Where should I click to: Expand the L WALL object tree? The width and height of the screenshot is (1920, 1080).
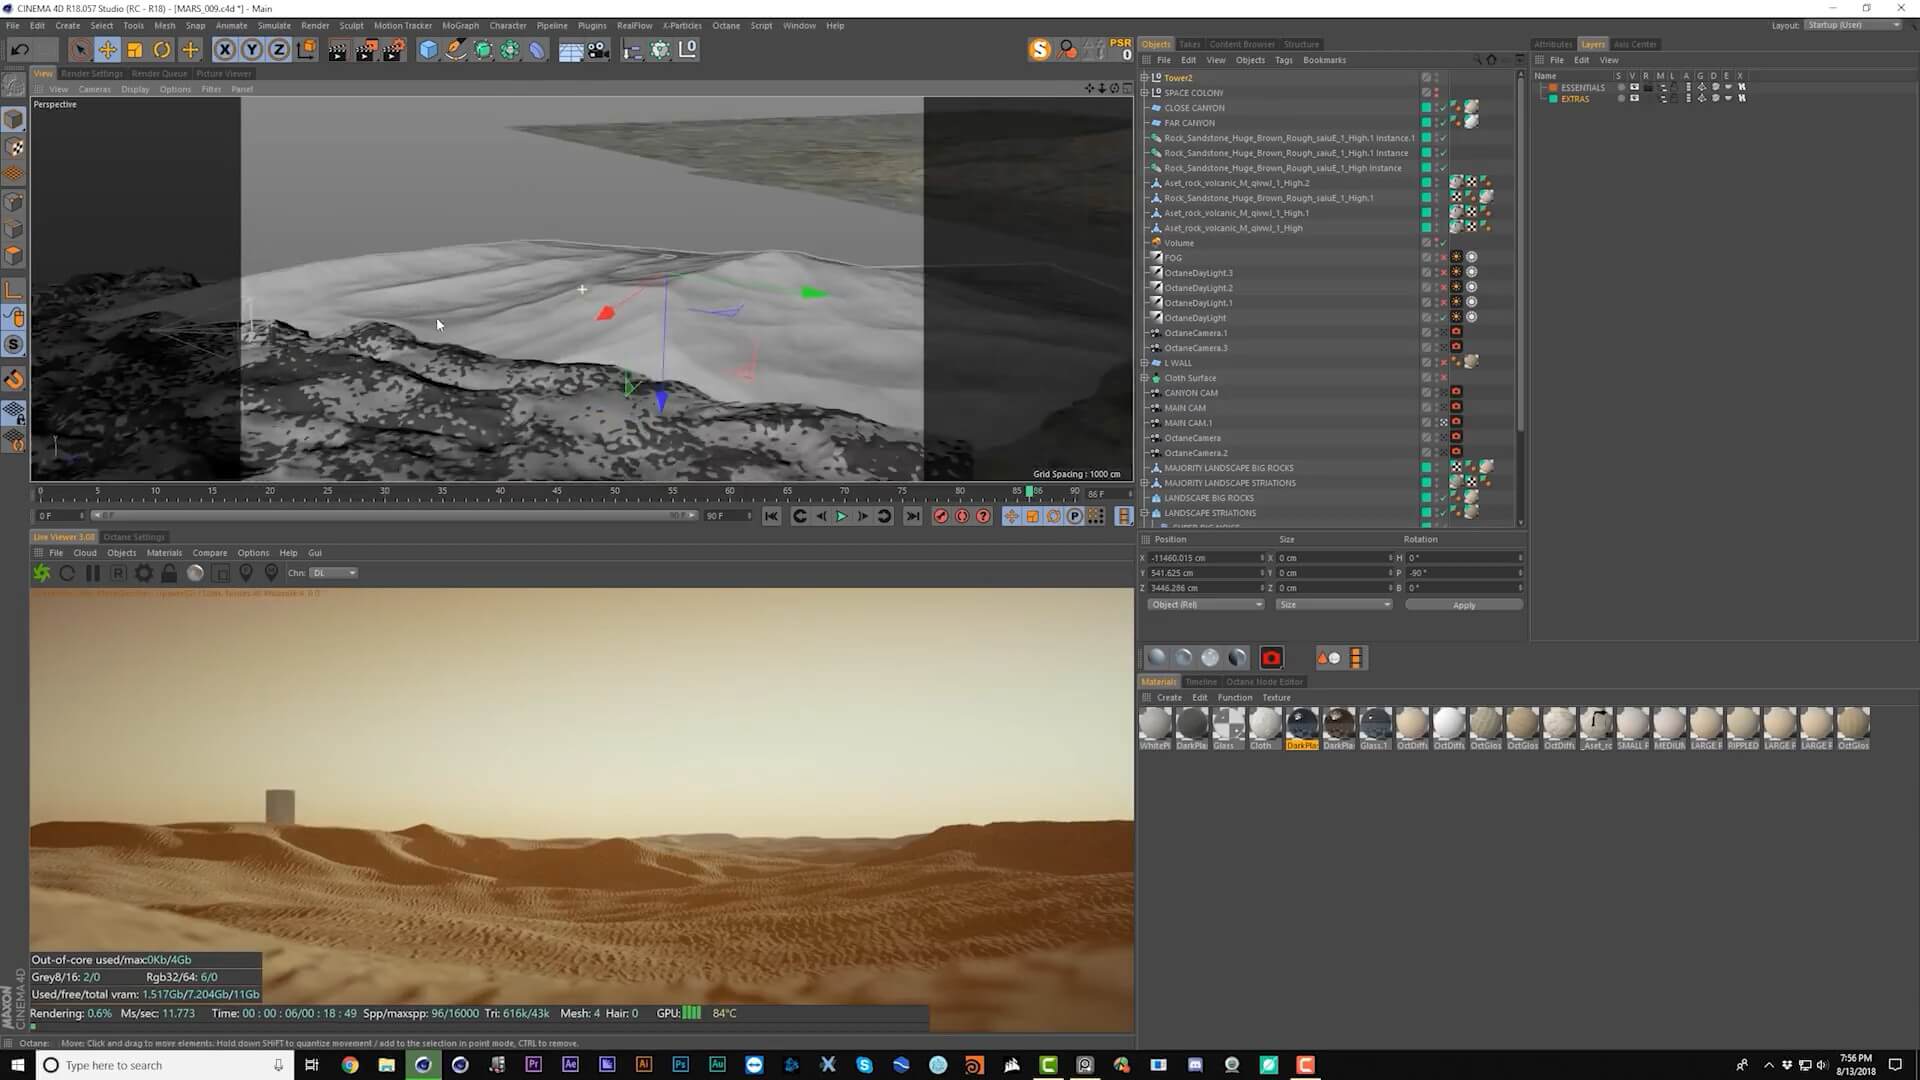[1145, 363]
